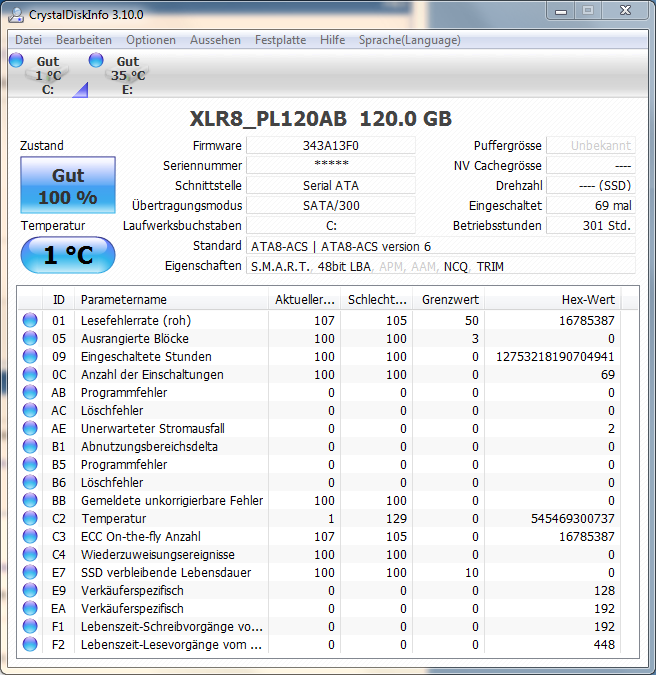The width and height of the screenshot is (656, 675).
Task: Click status dot for Abnutzungsbereichsdelta
Action: point(30,446)
